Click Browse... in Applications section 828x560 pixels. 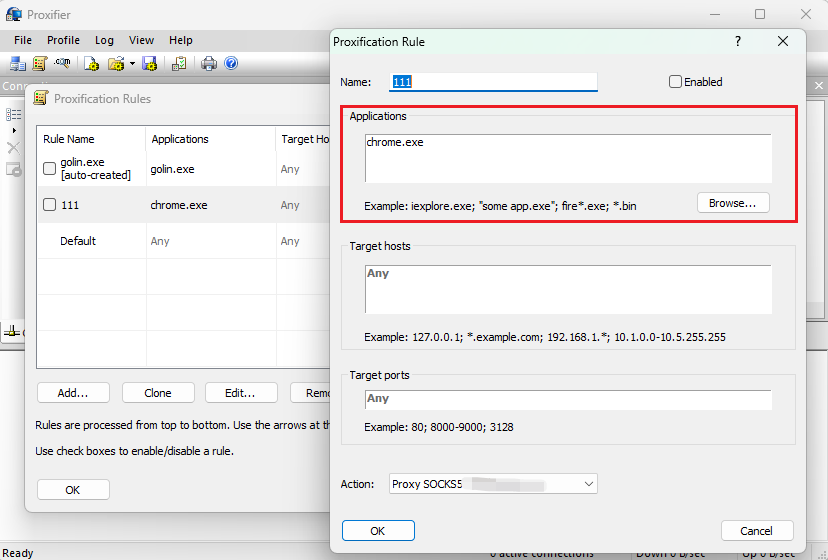[x=732, y=203]
